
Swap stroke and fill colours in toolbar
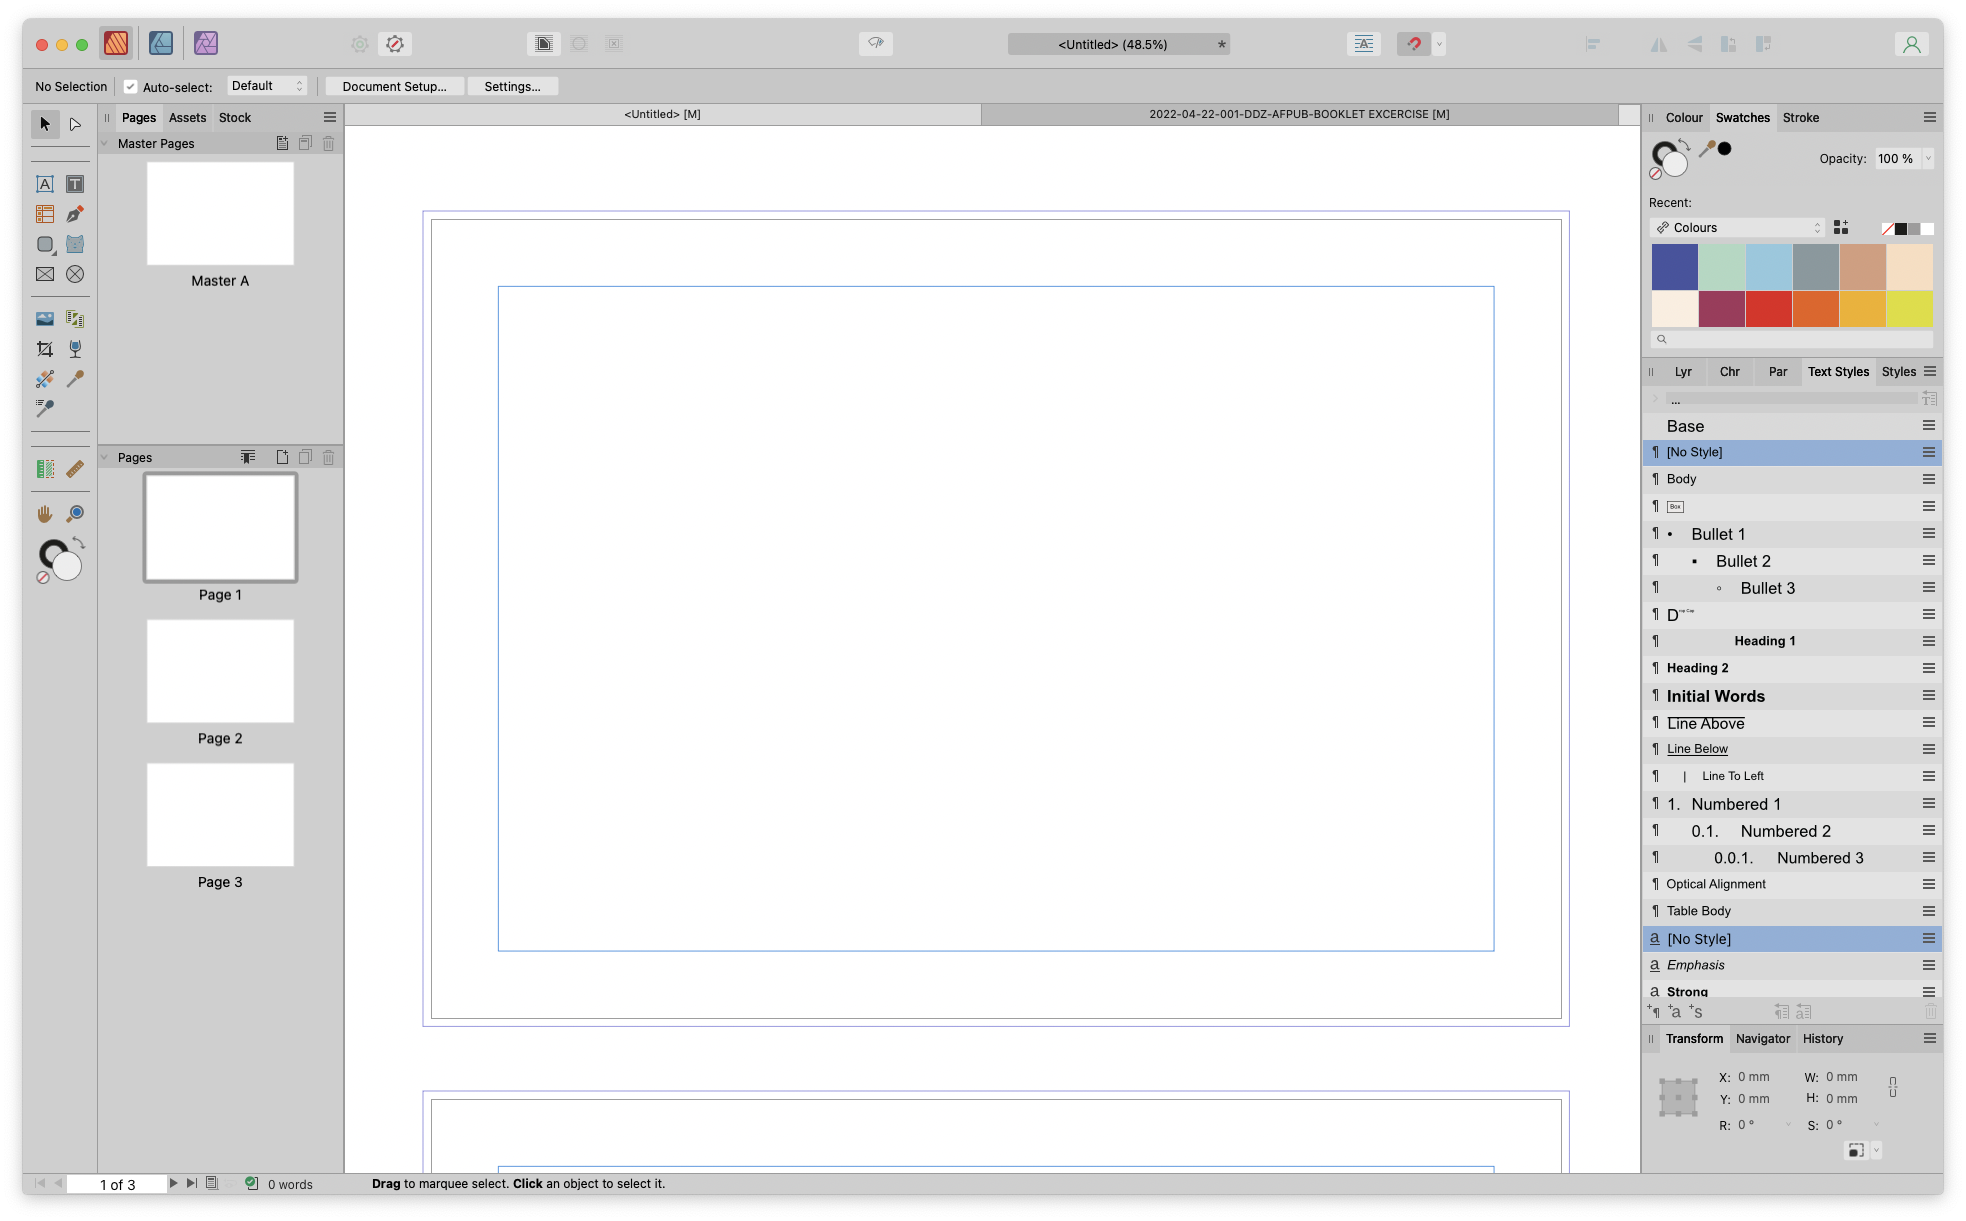coord(79,543)
